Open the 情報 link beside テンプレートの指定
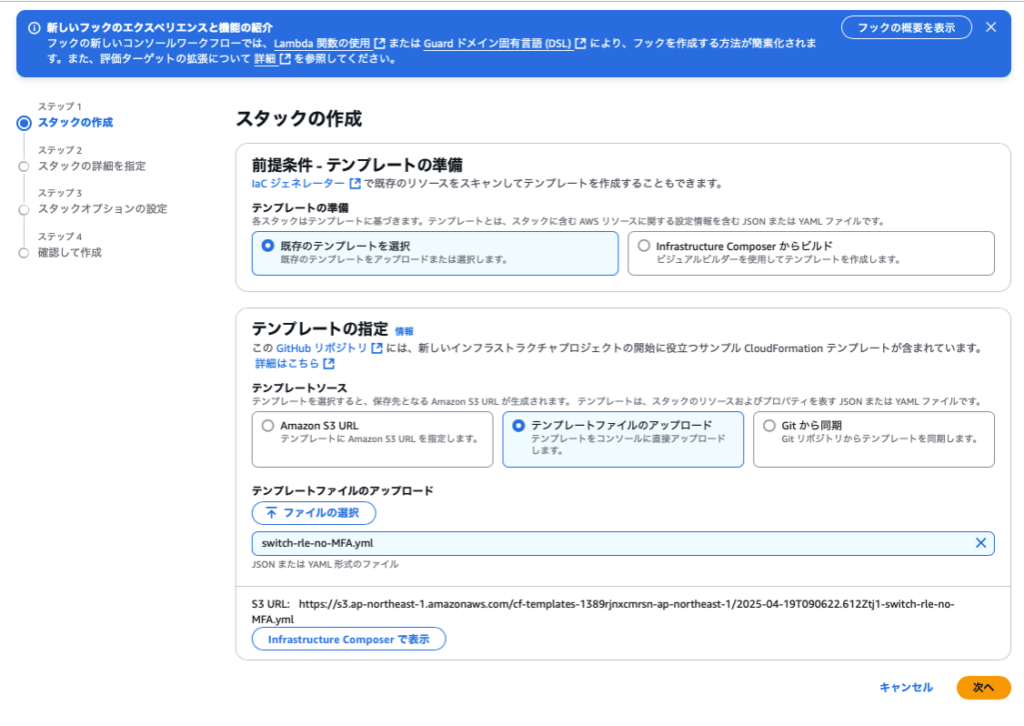1024x726 pixels. [x=404, y=331]
